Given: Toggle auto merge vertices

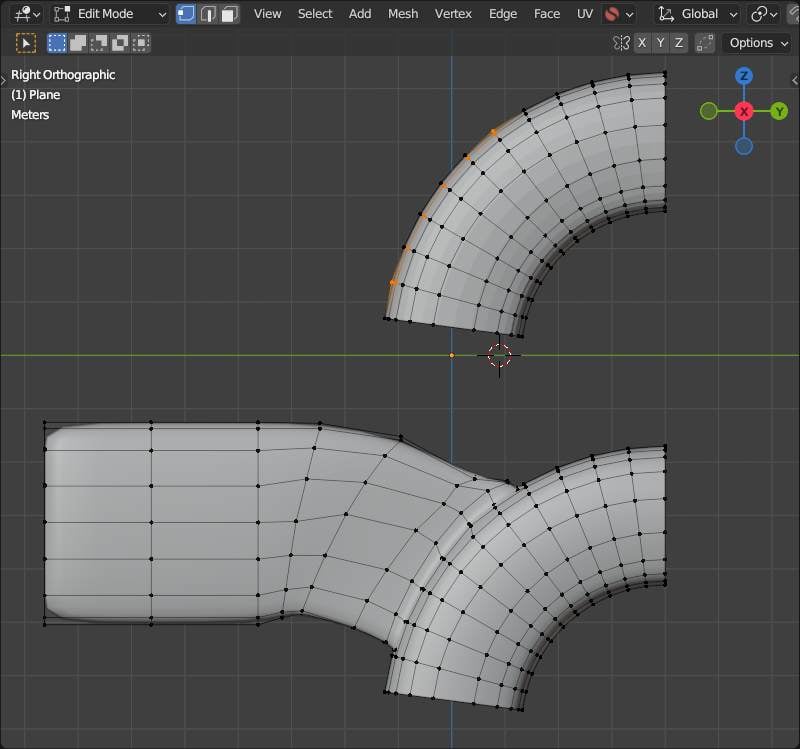Looking at the screenshot, I should [706, 43].
